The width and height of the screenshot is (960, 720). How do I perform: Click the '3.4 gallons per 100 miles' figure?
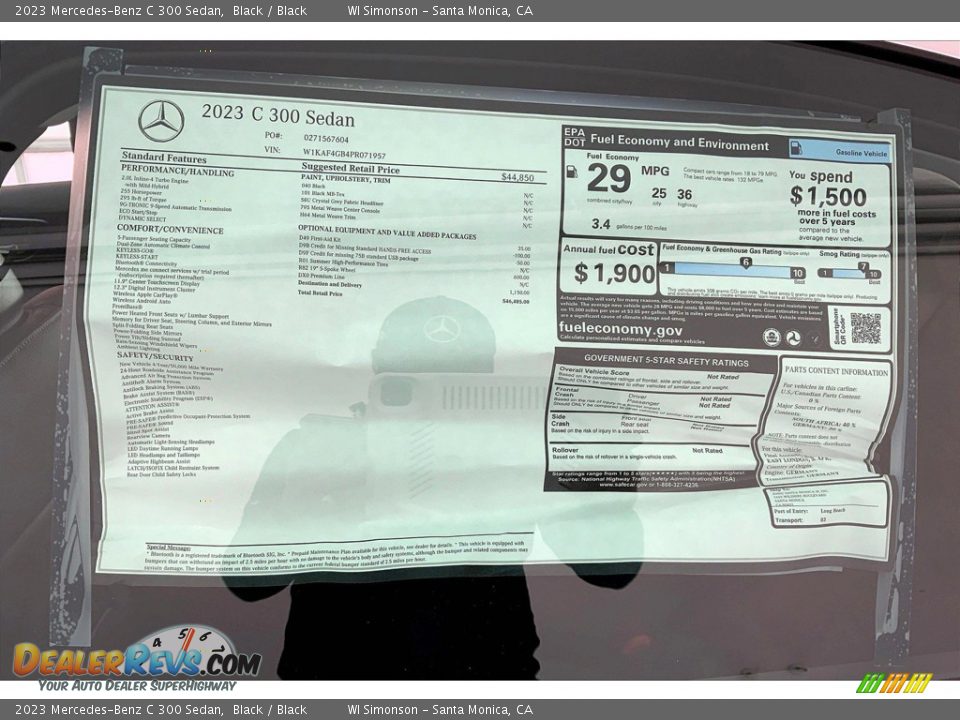point(629,225)
